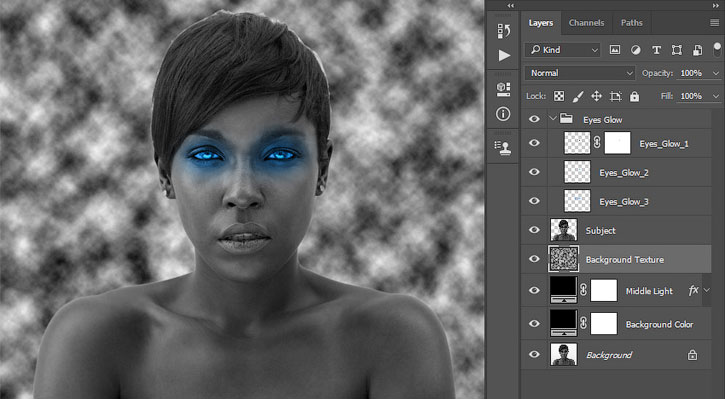Screen dimensions: 725x399
Task: Open the 3D panel icon
Action: [x=504, y=89]
